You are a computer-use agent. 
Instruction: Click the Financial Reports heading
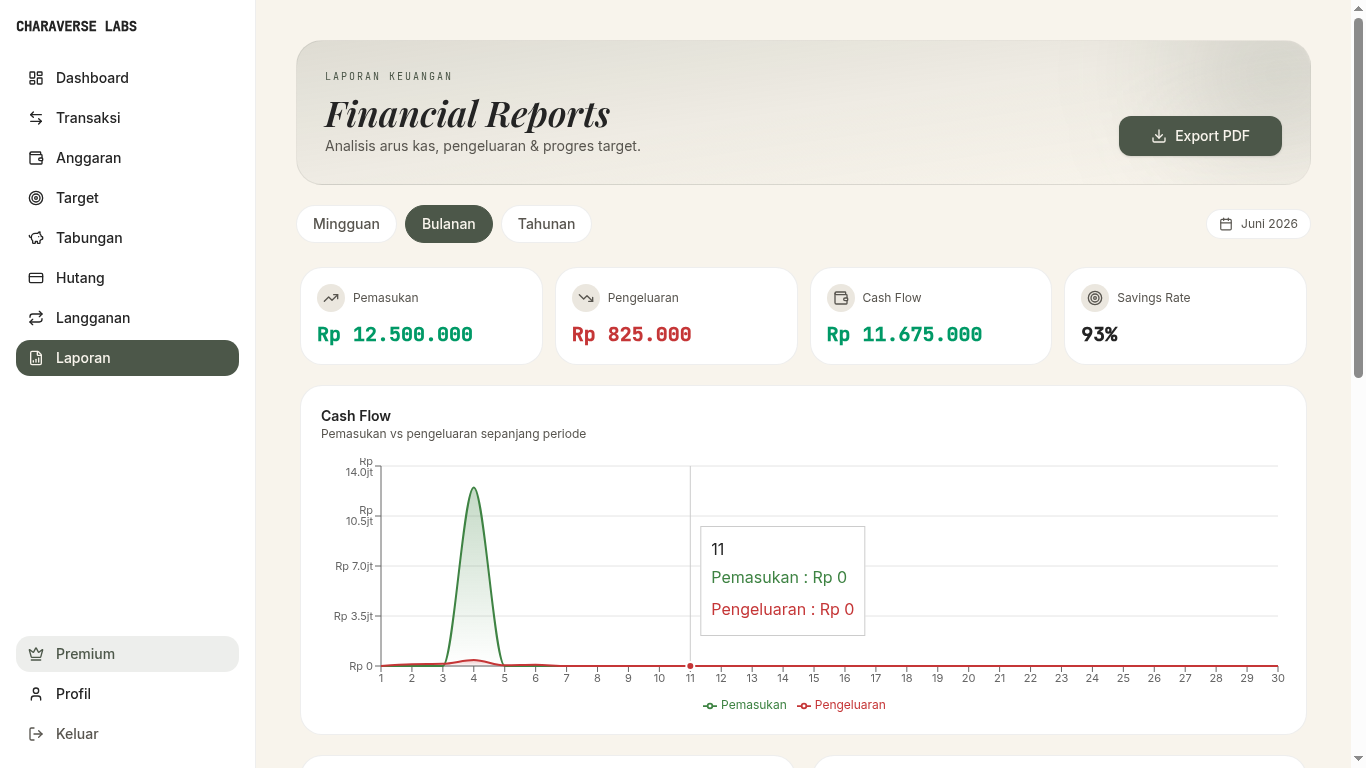pos(468,114)
